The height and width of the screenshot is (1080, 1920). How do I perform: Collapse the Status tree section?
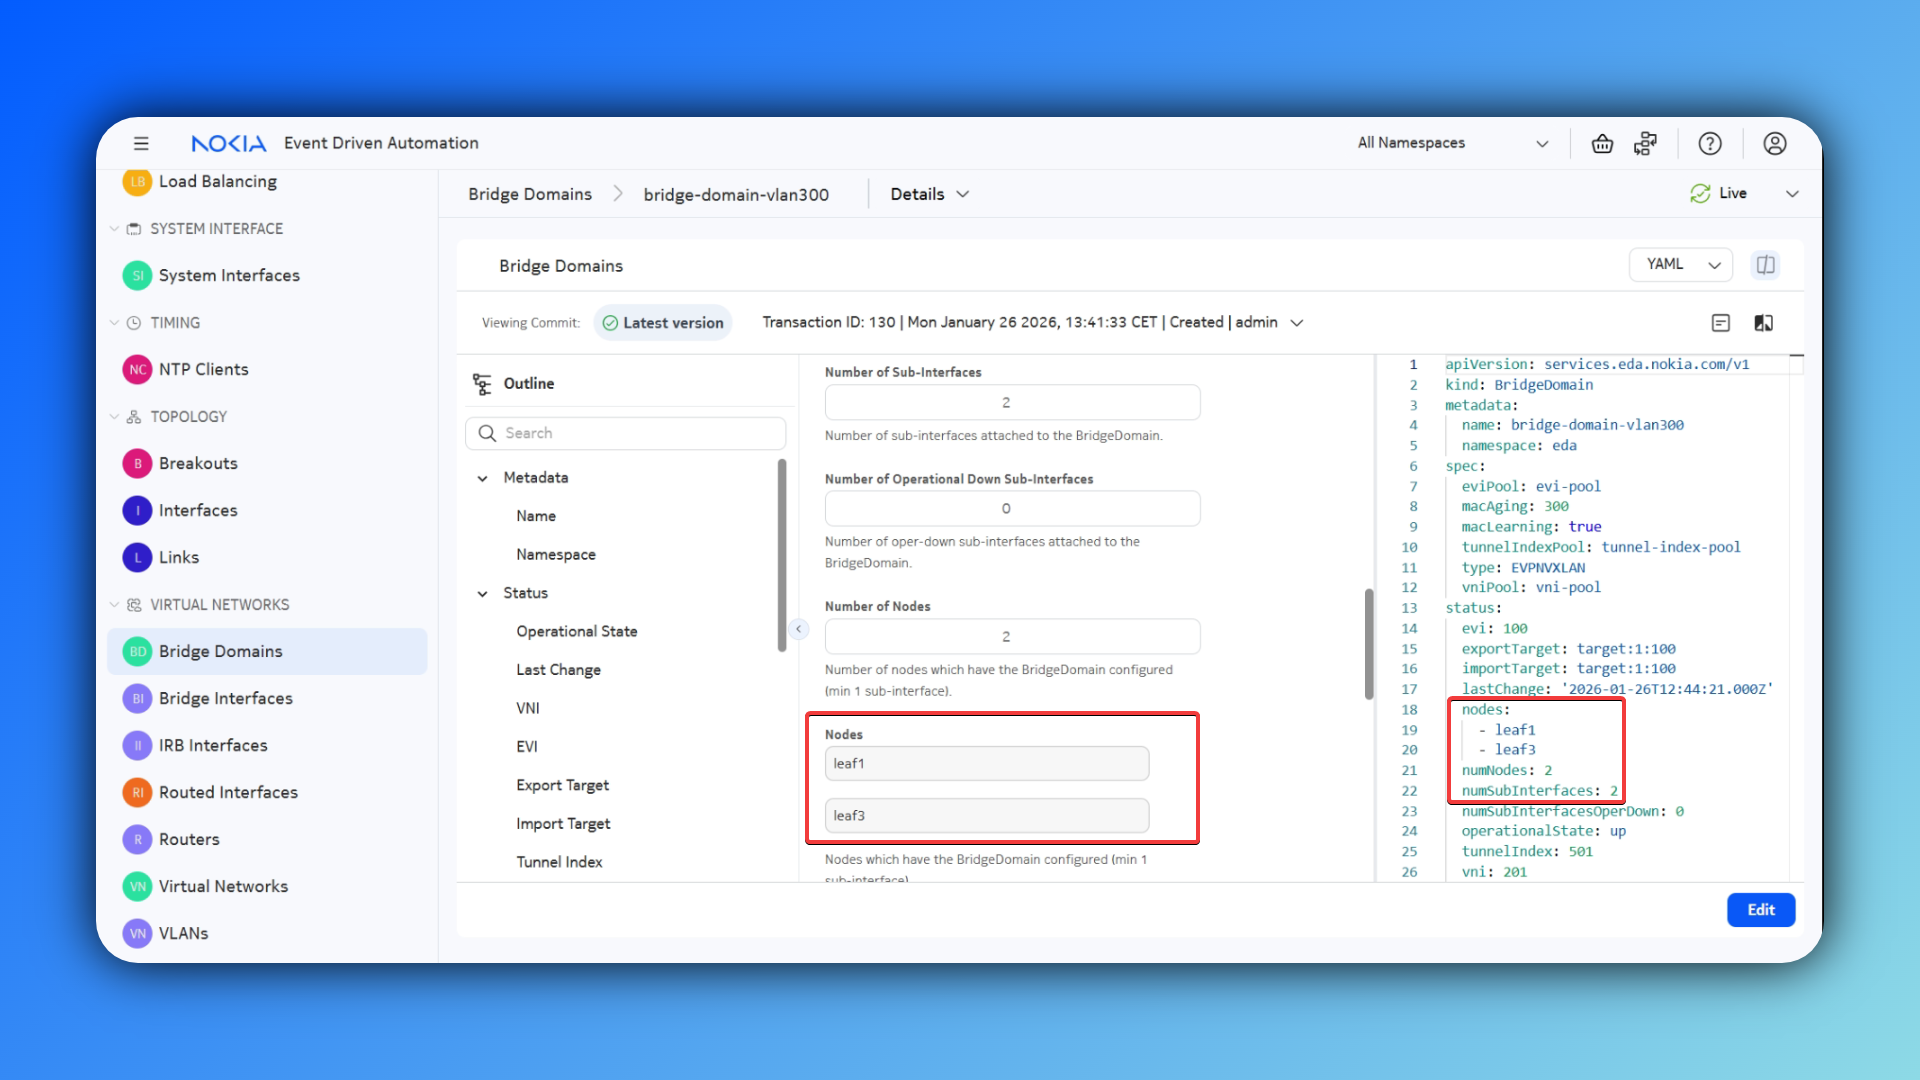click(x=483, y=593)
